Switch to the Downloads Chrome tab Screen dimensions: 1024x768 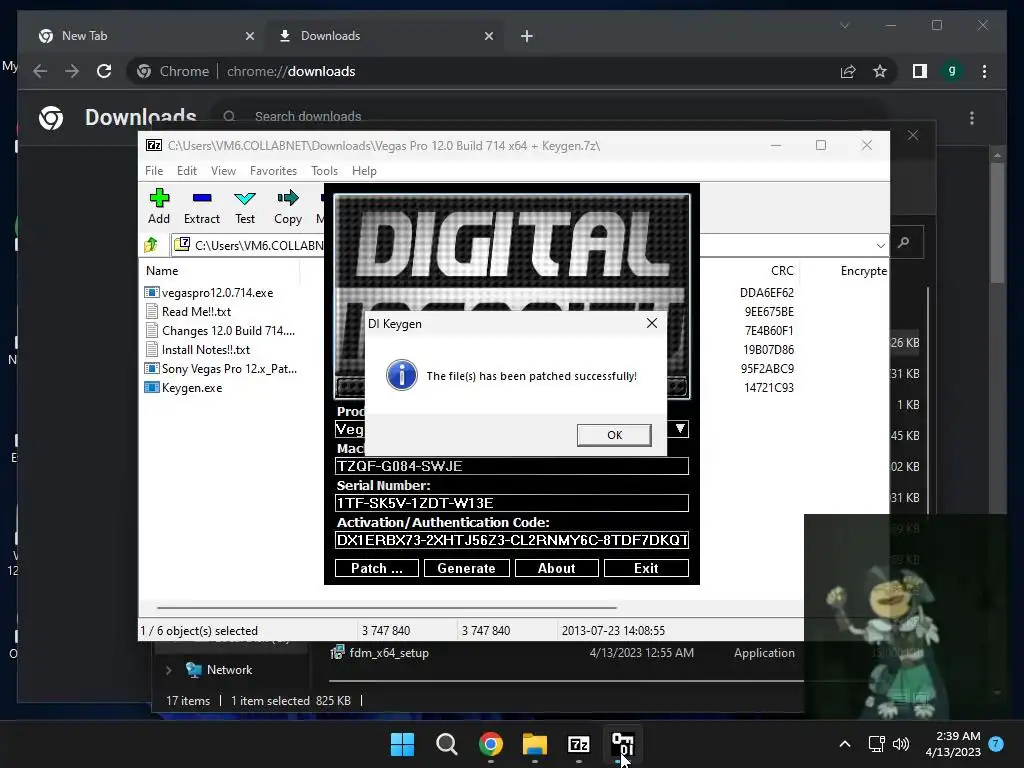[384, 36]
